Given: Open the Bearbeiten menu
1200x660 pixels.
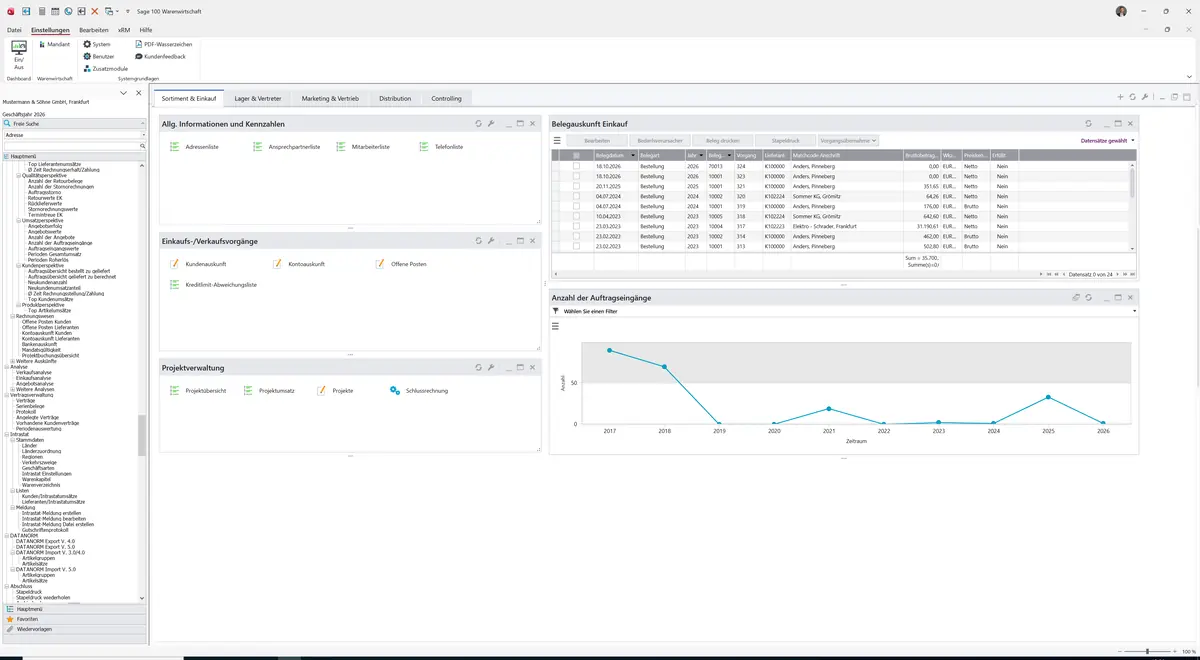Looking at the screenshot, I should point(93,30).
